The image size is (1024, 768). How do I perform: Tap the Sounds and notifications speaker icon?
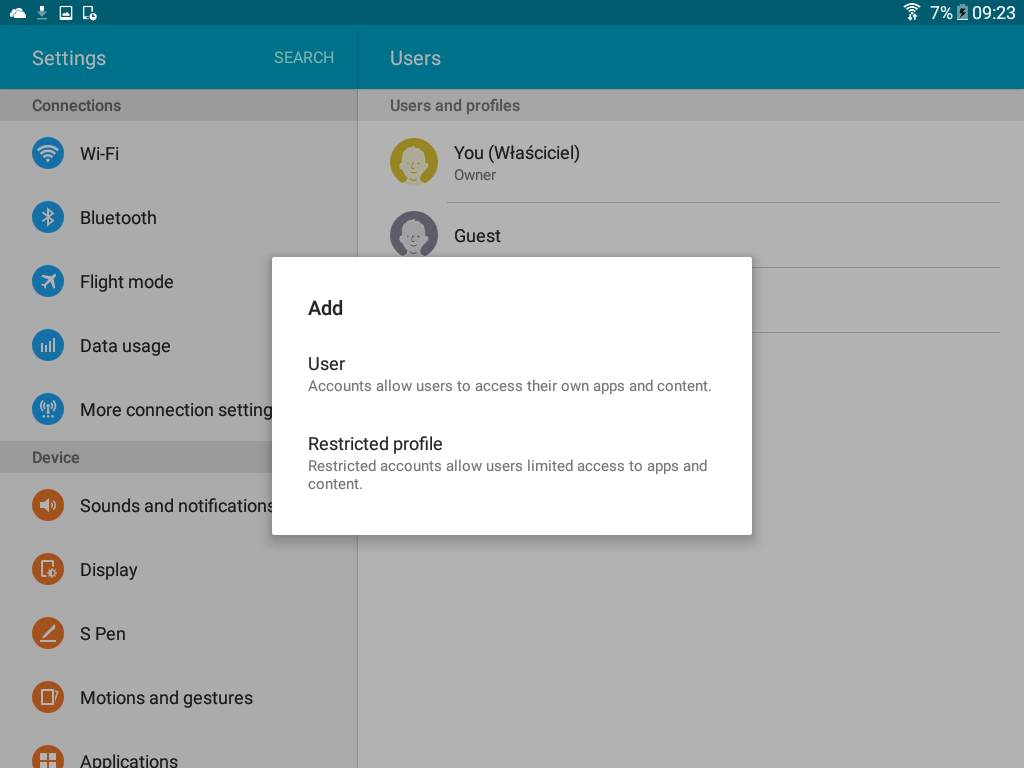[x=48, y=506]
